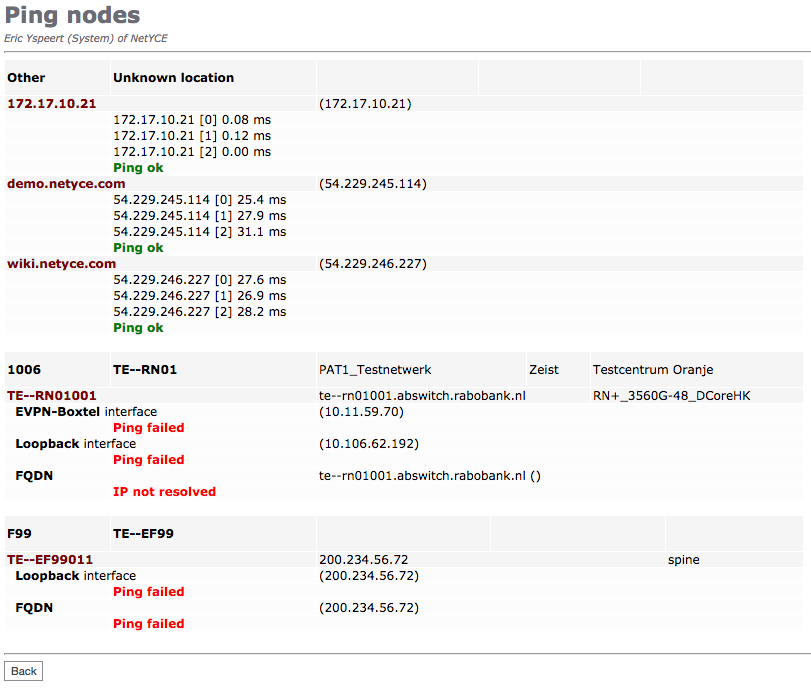Viewport: 811px width, 690px height.
Task: Click the EVPN-Boxtel interface label
Action: 86,411
